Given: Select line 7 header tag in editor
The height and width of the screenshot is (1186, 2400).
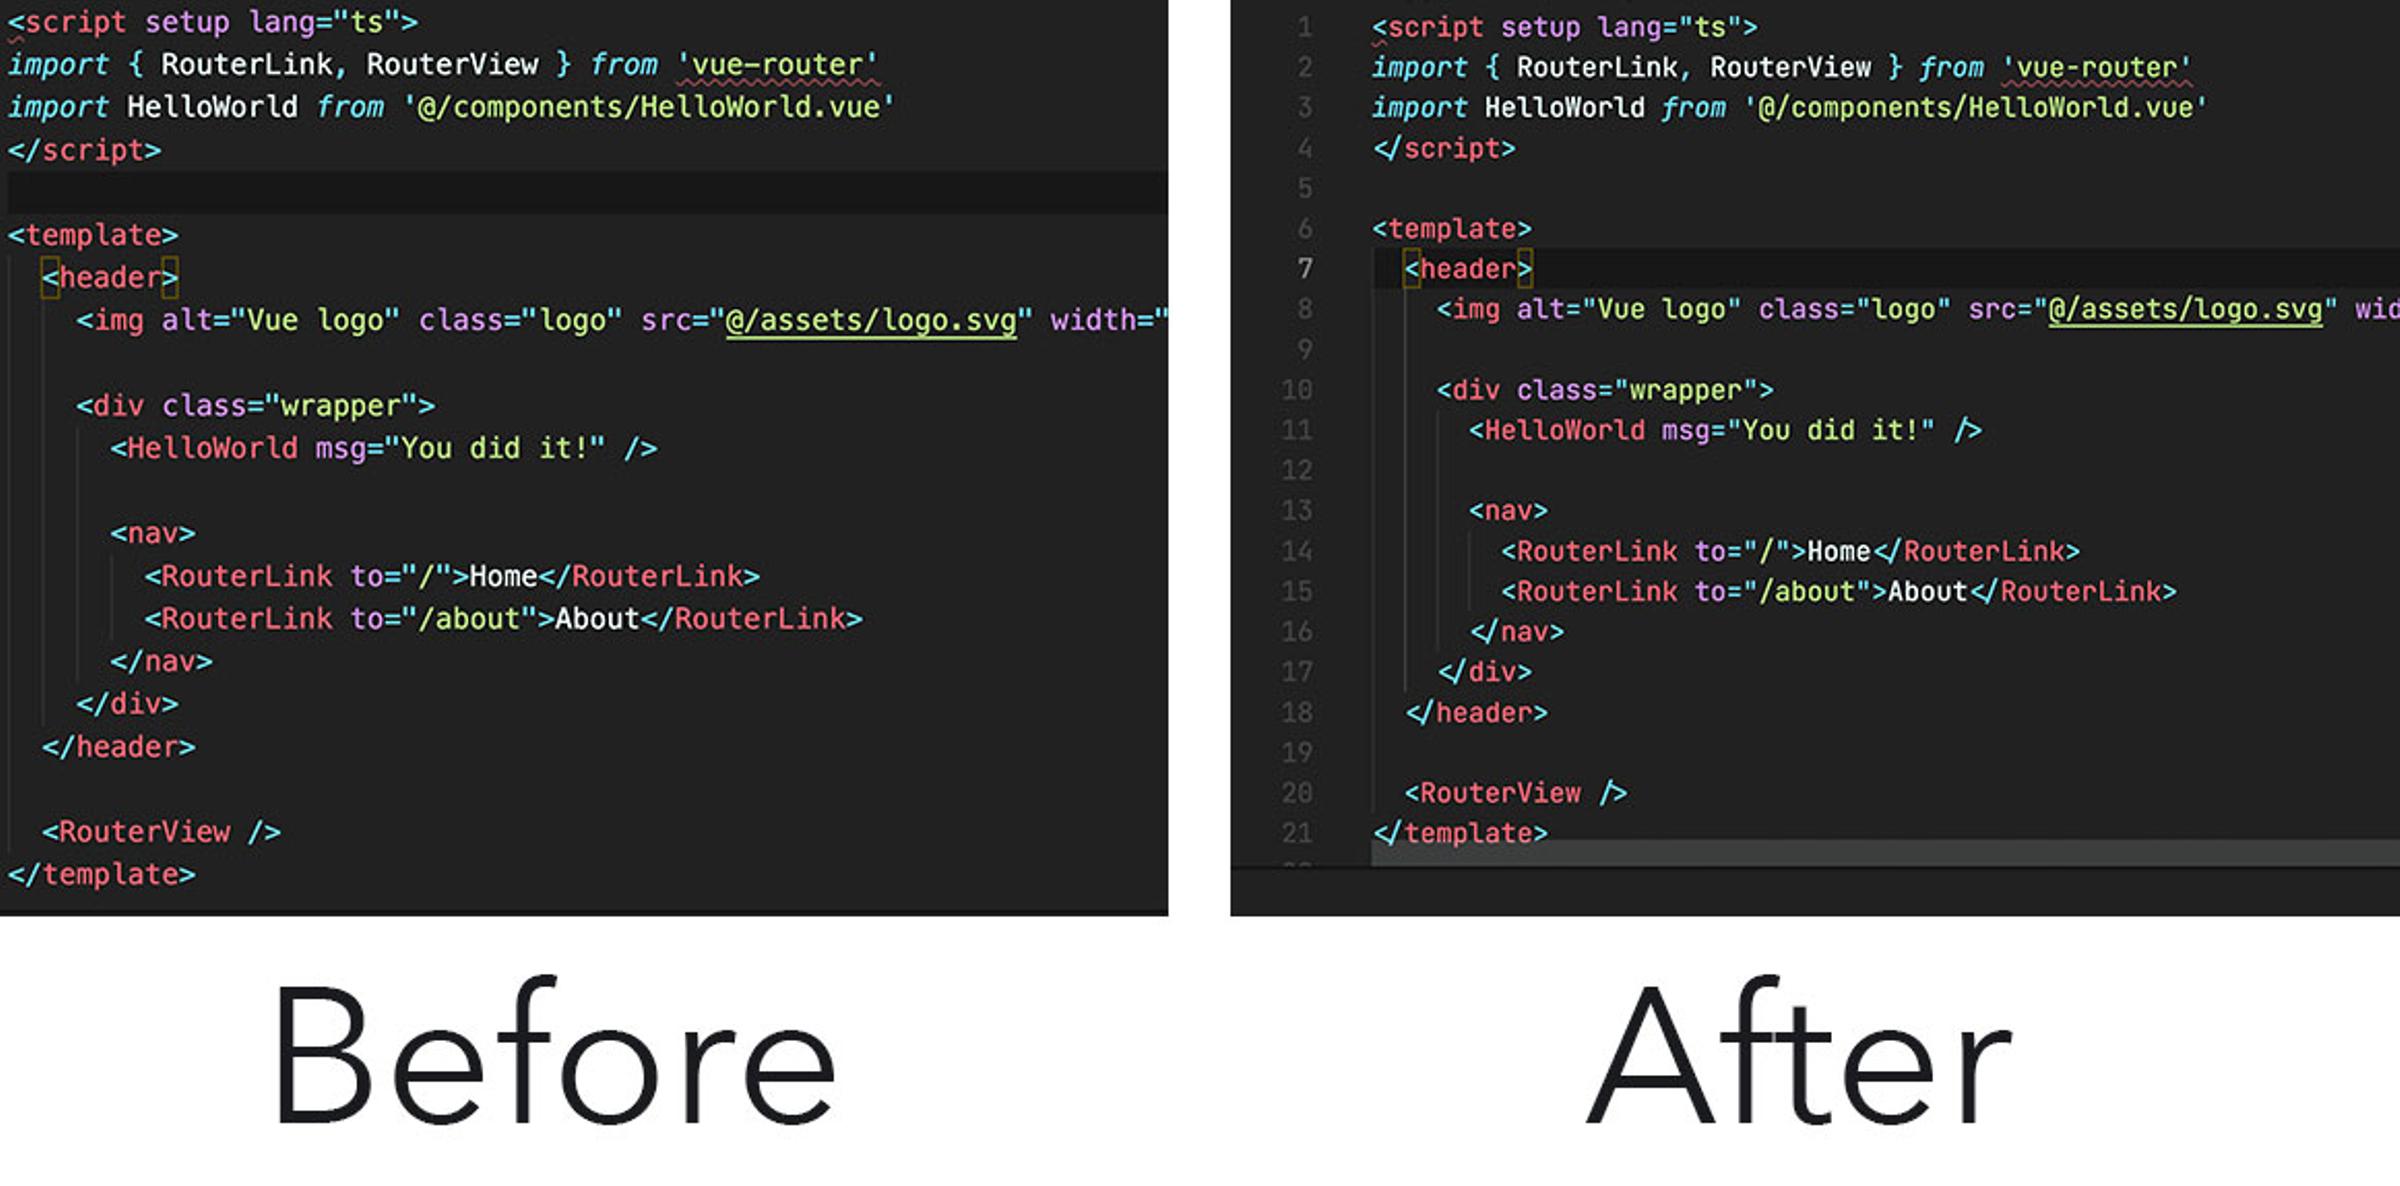Looking at the screenshot, I should [1456, 271].
